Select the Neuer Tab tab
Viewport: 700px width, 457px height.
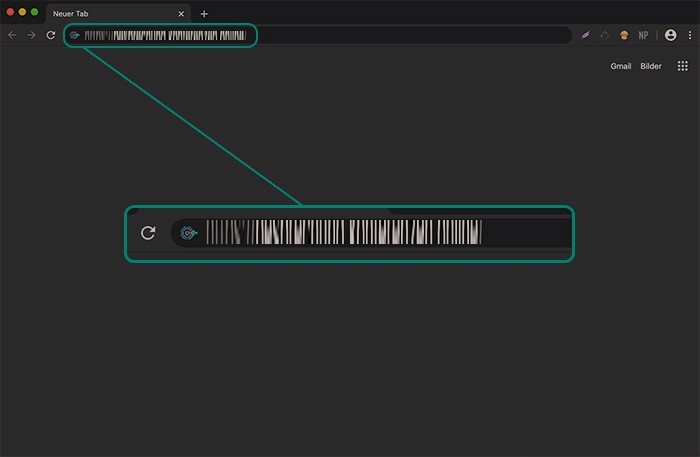tap(118, 14)
